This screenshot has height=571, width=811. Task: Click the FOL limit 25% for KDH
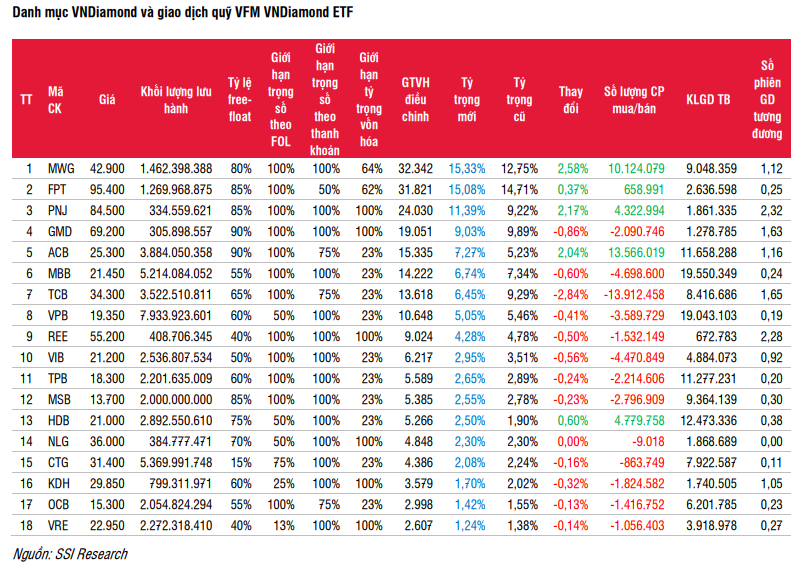tap(284, 484)
